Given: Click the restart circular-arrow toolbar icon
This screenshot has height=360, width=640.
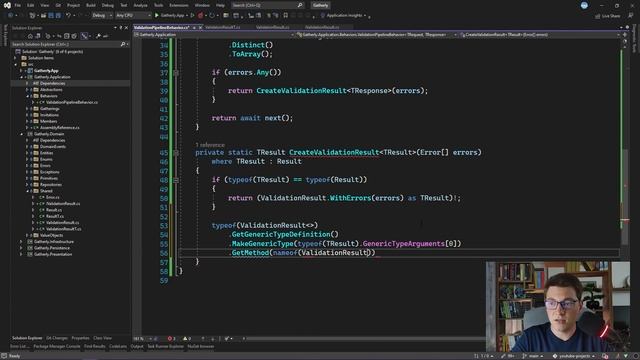Looking at the screenshot, I should pos(212,16).
